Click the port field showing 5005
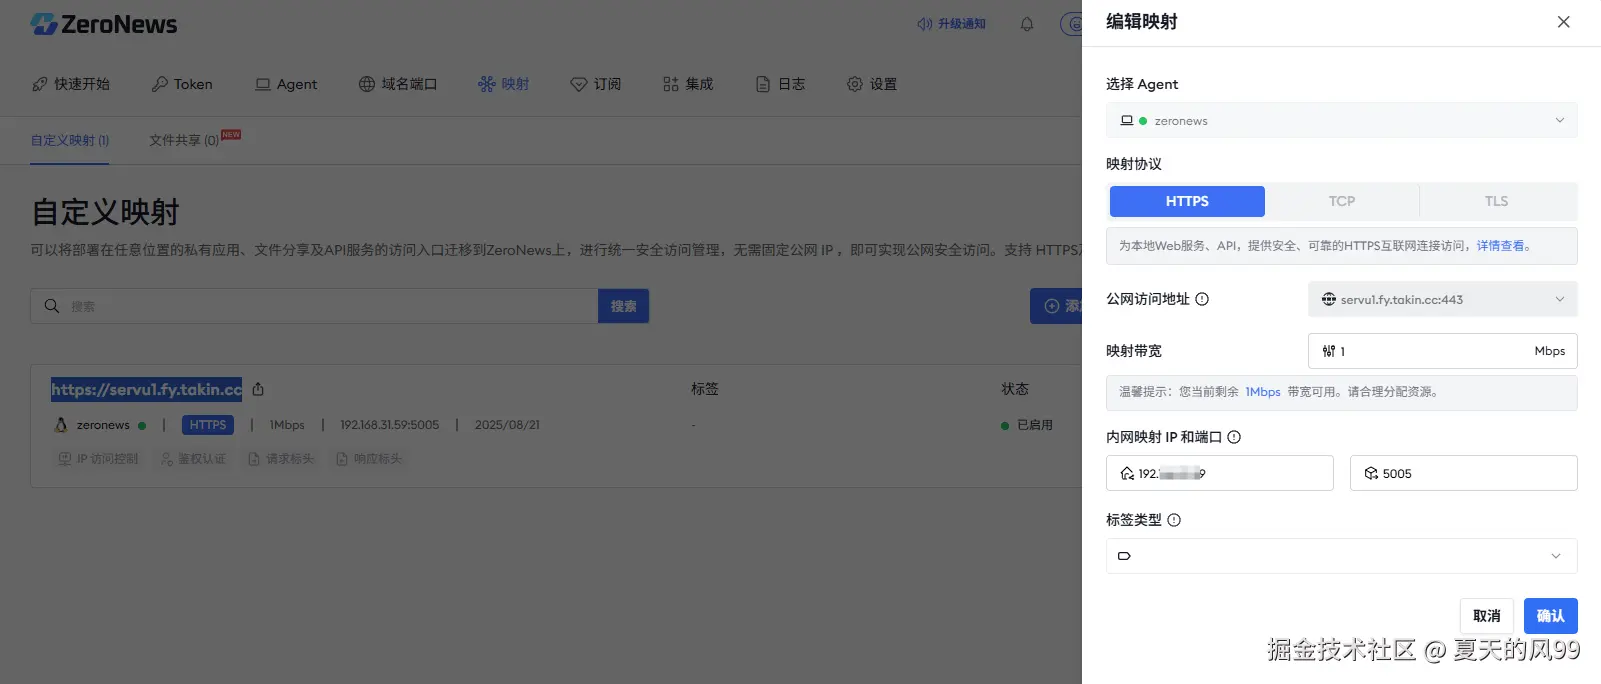 [x=1463, y=473]
